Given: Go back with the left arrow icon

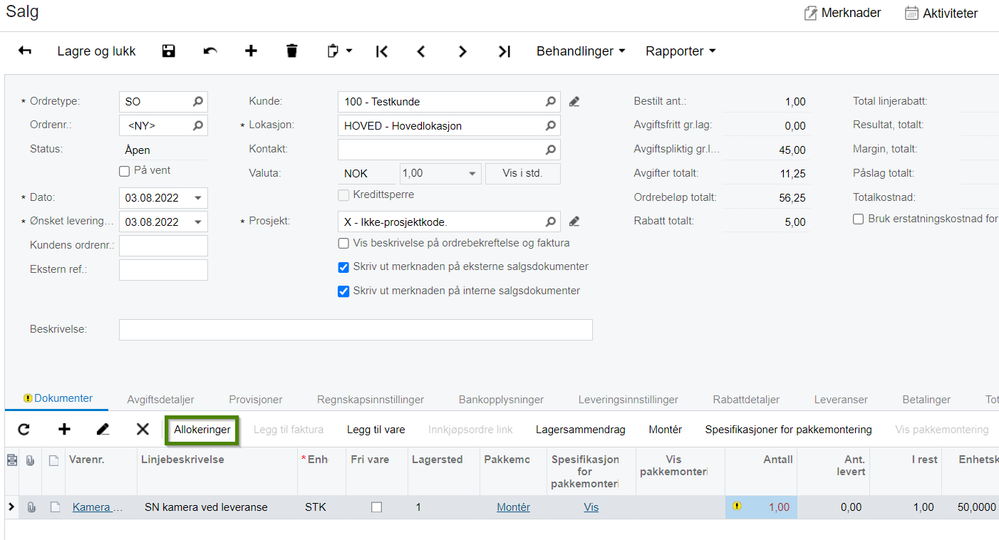Looking at the screenshot, I should point(25,51).
